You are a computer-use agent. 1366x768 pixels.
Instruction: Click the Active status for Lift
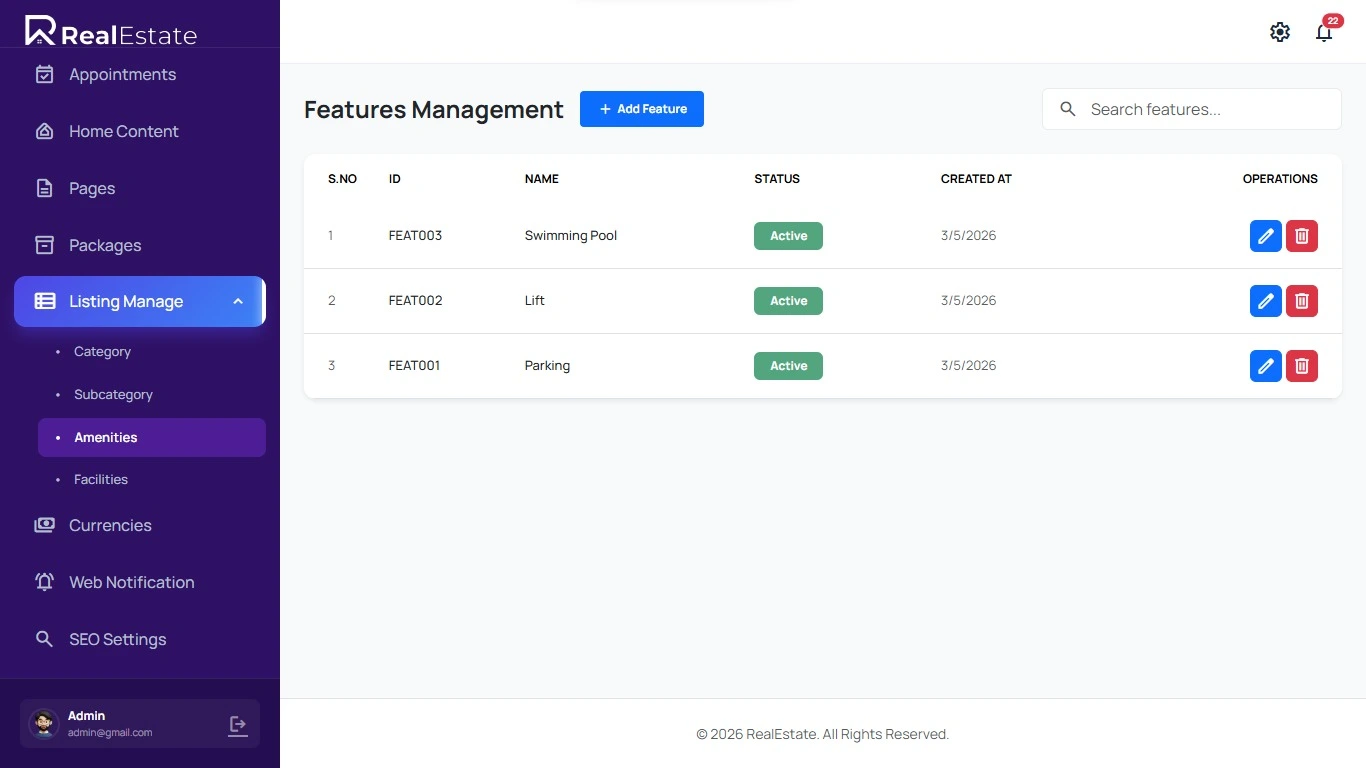tap(788, 301)
